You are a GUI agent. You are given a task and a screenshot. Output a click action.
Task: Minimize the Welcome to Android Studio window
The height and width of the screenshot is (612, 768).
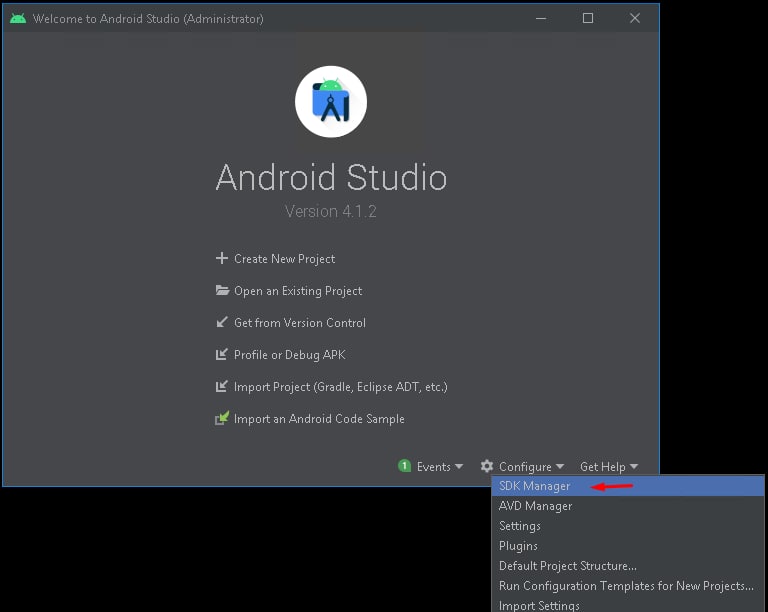[x=541, y=19]
